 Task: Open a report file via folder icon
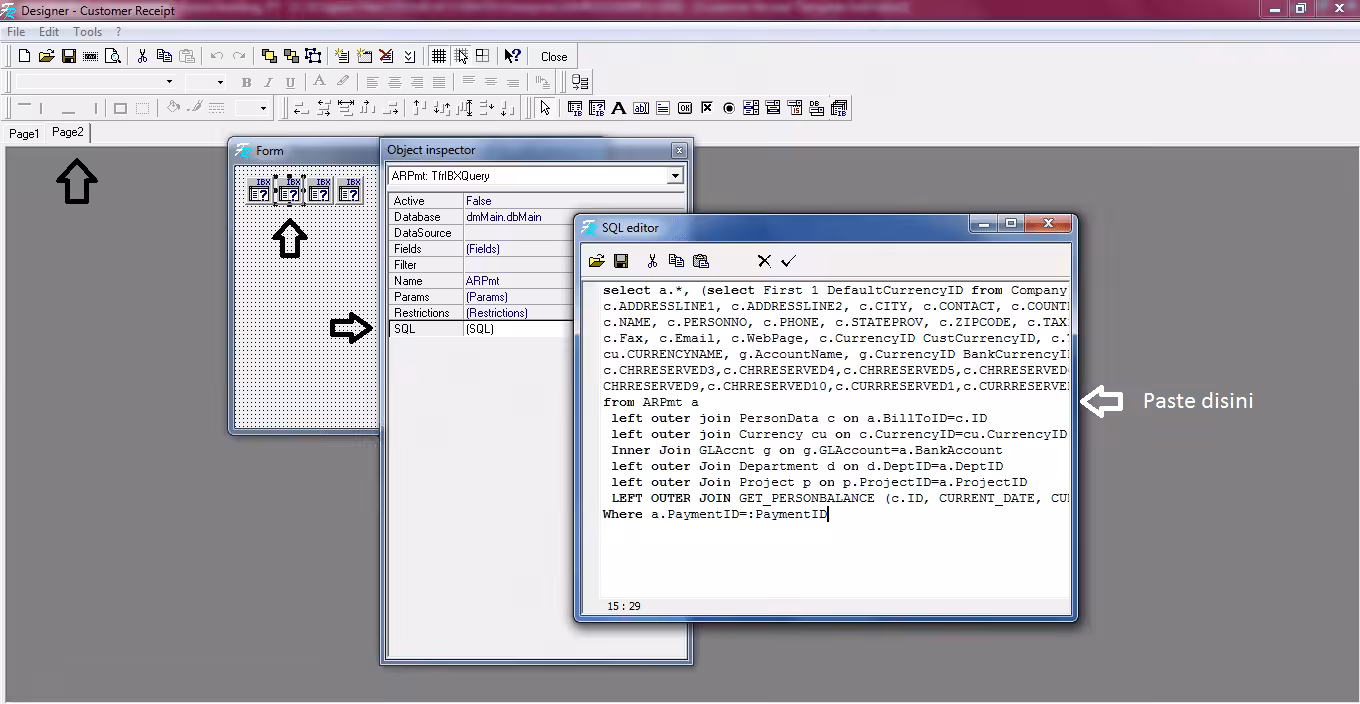(x=46, y=56)
